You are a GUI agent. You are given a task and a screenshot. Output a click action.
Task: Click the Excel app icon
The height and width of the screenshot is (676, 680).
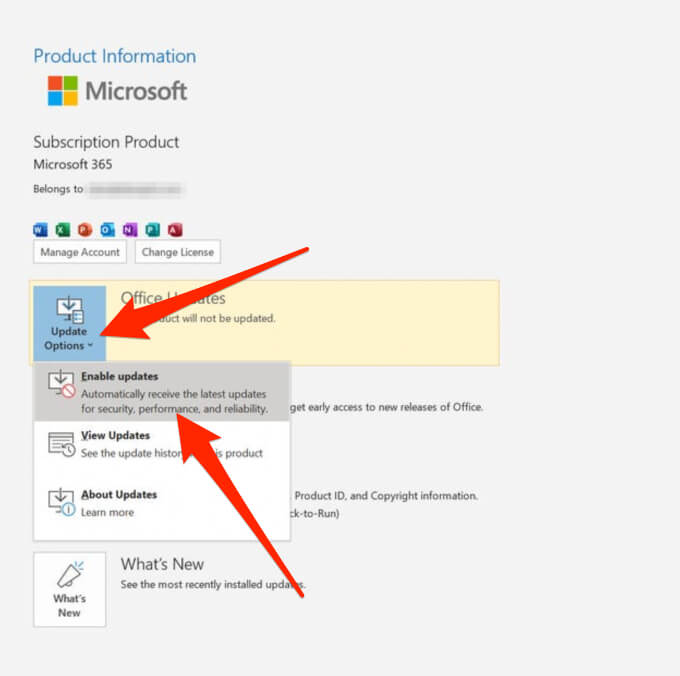click(x=63, y=229)
